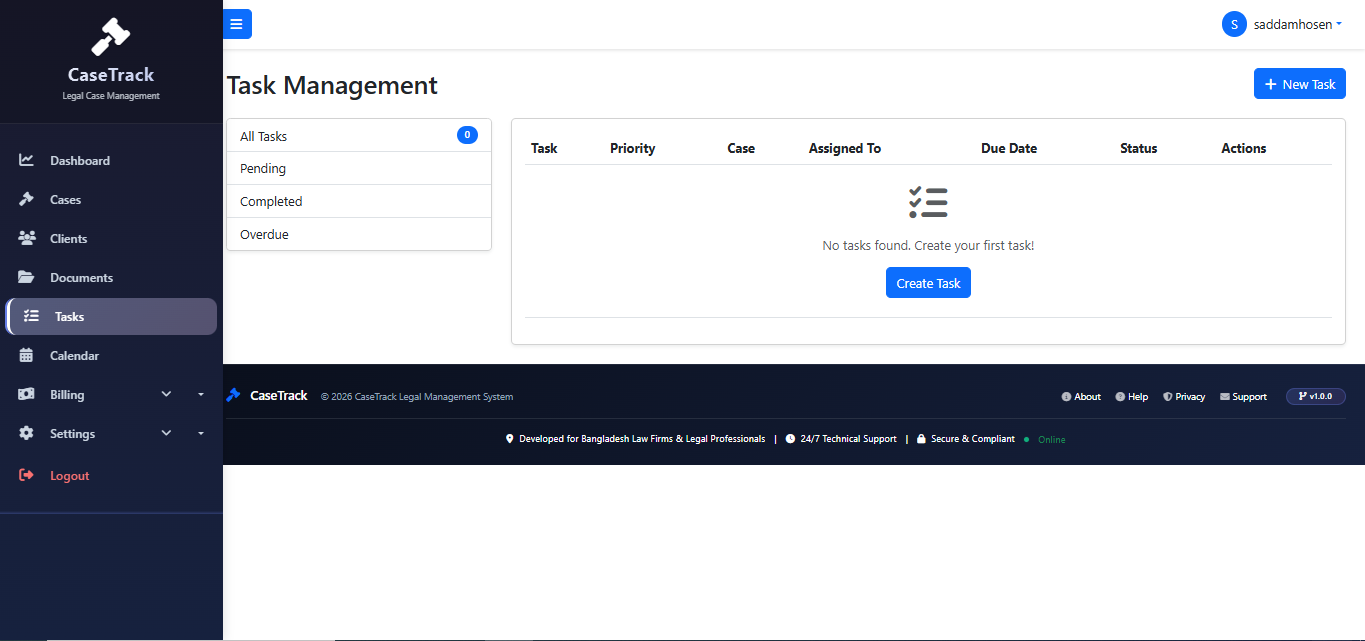This screenshot has height=641, width=1365.
Task: Show the Completed tasks list
Action: click(x=359, y=201)
